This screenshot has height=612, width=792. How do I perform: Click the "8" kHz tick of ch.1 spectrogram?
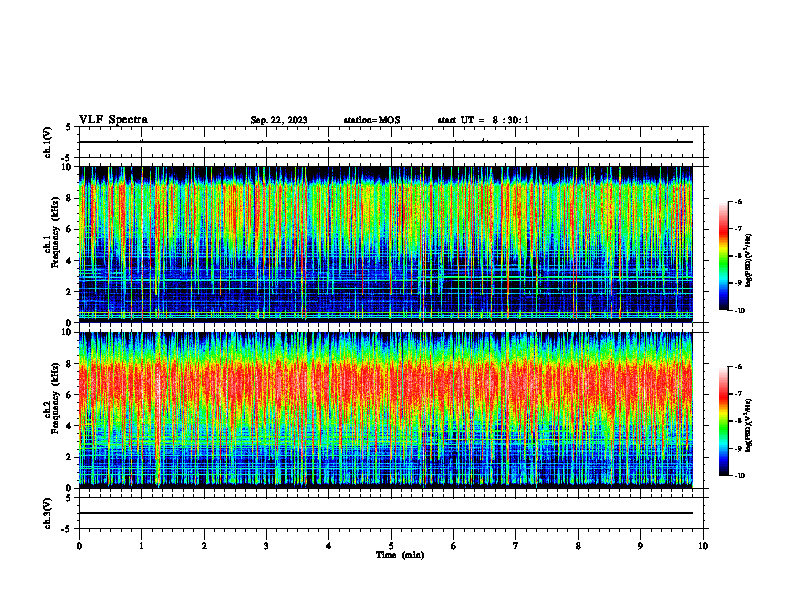coord(70,198)
